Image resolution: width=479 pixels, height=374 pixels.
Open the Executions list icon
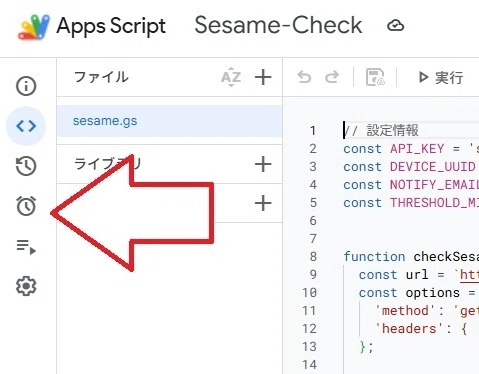[26, 247]
